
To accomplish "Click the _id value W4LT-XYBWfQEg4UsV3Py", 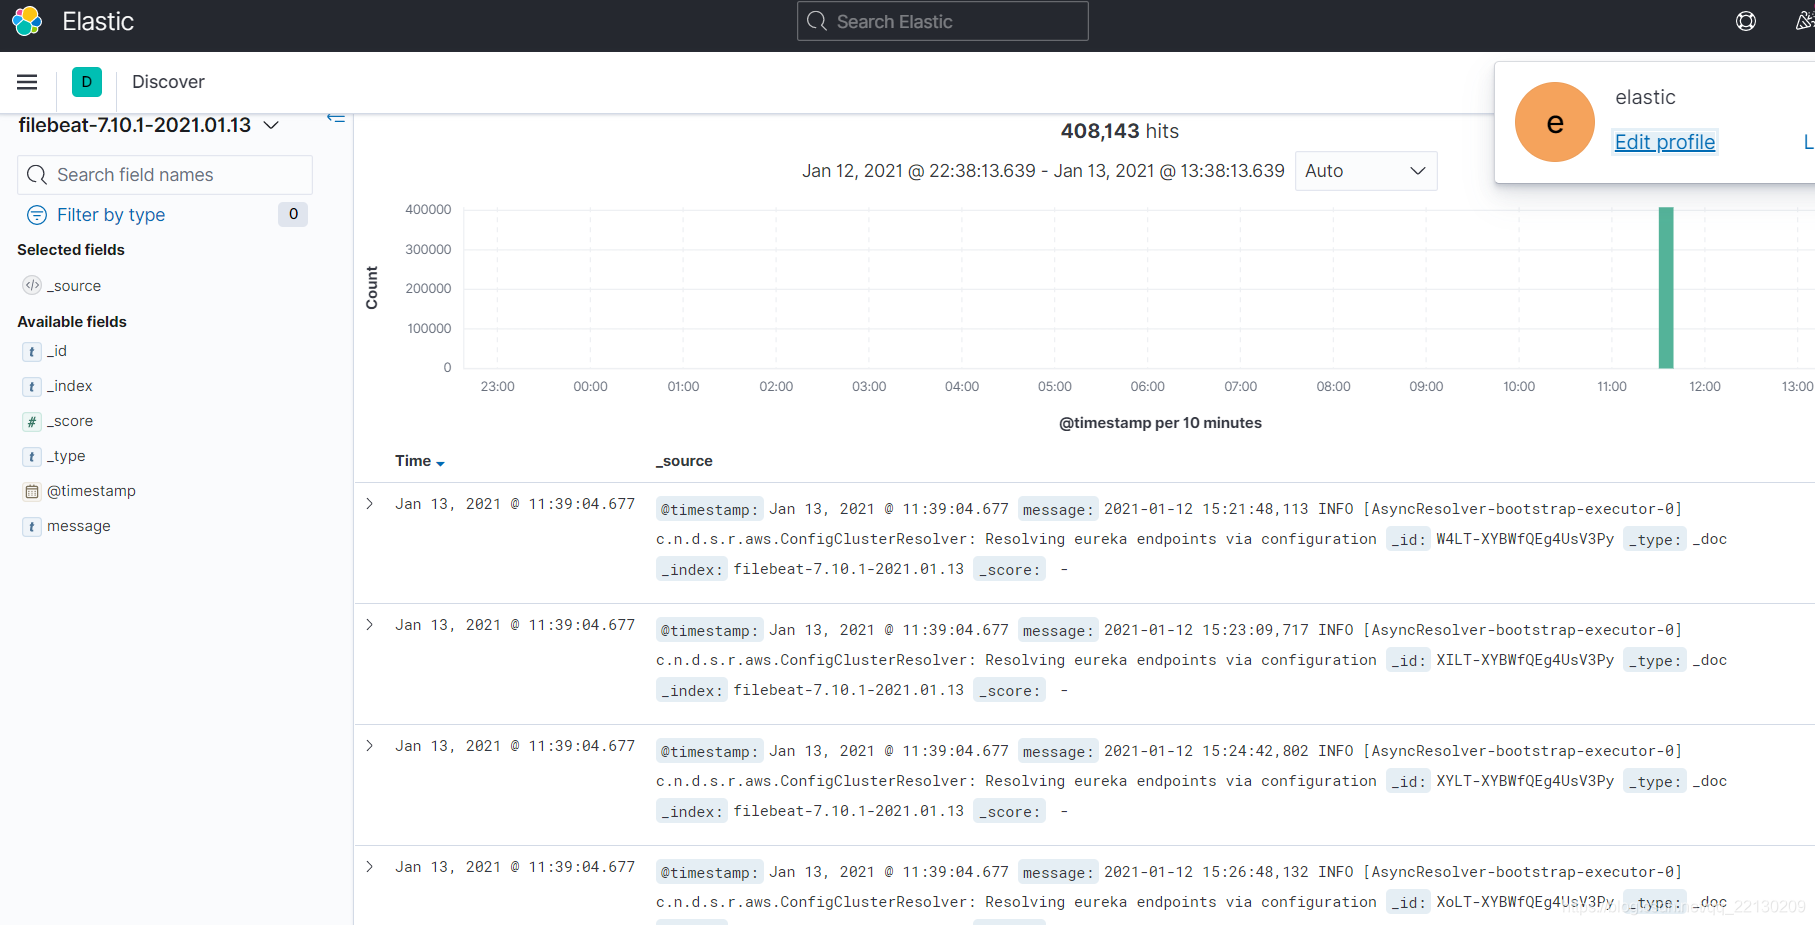I will 1525,539.
